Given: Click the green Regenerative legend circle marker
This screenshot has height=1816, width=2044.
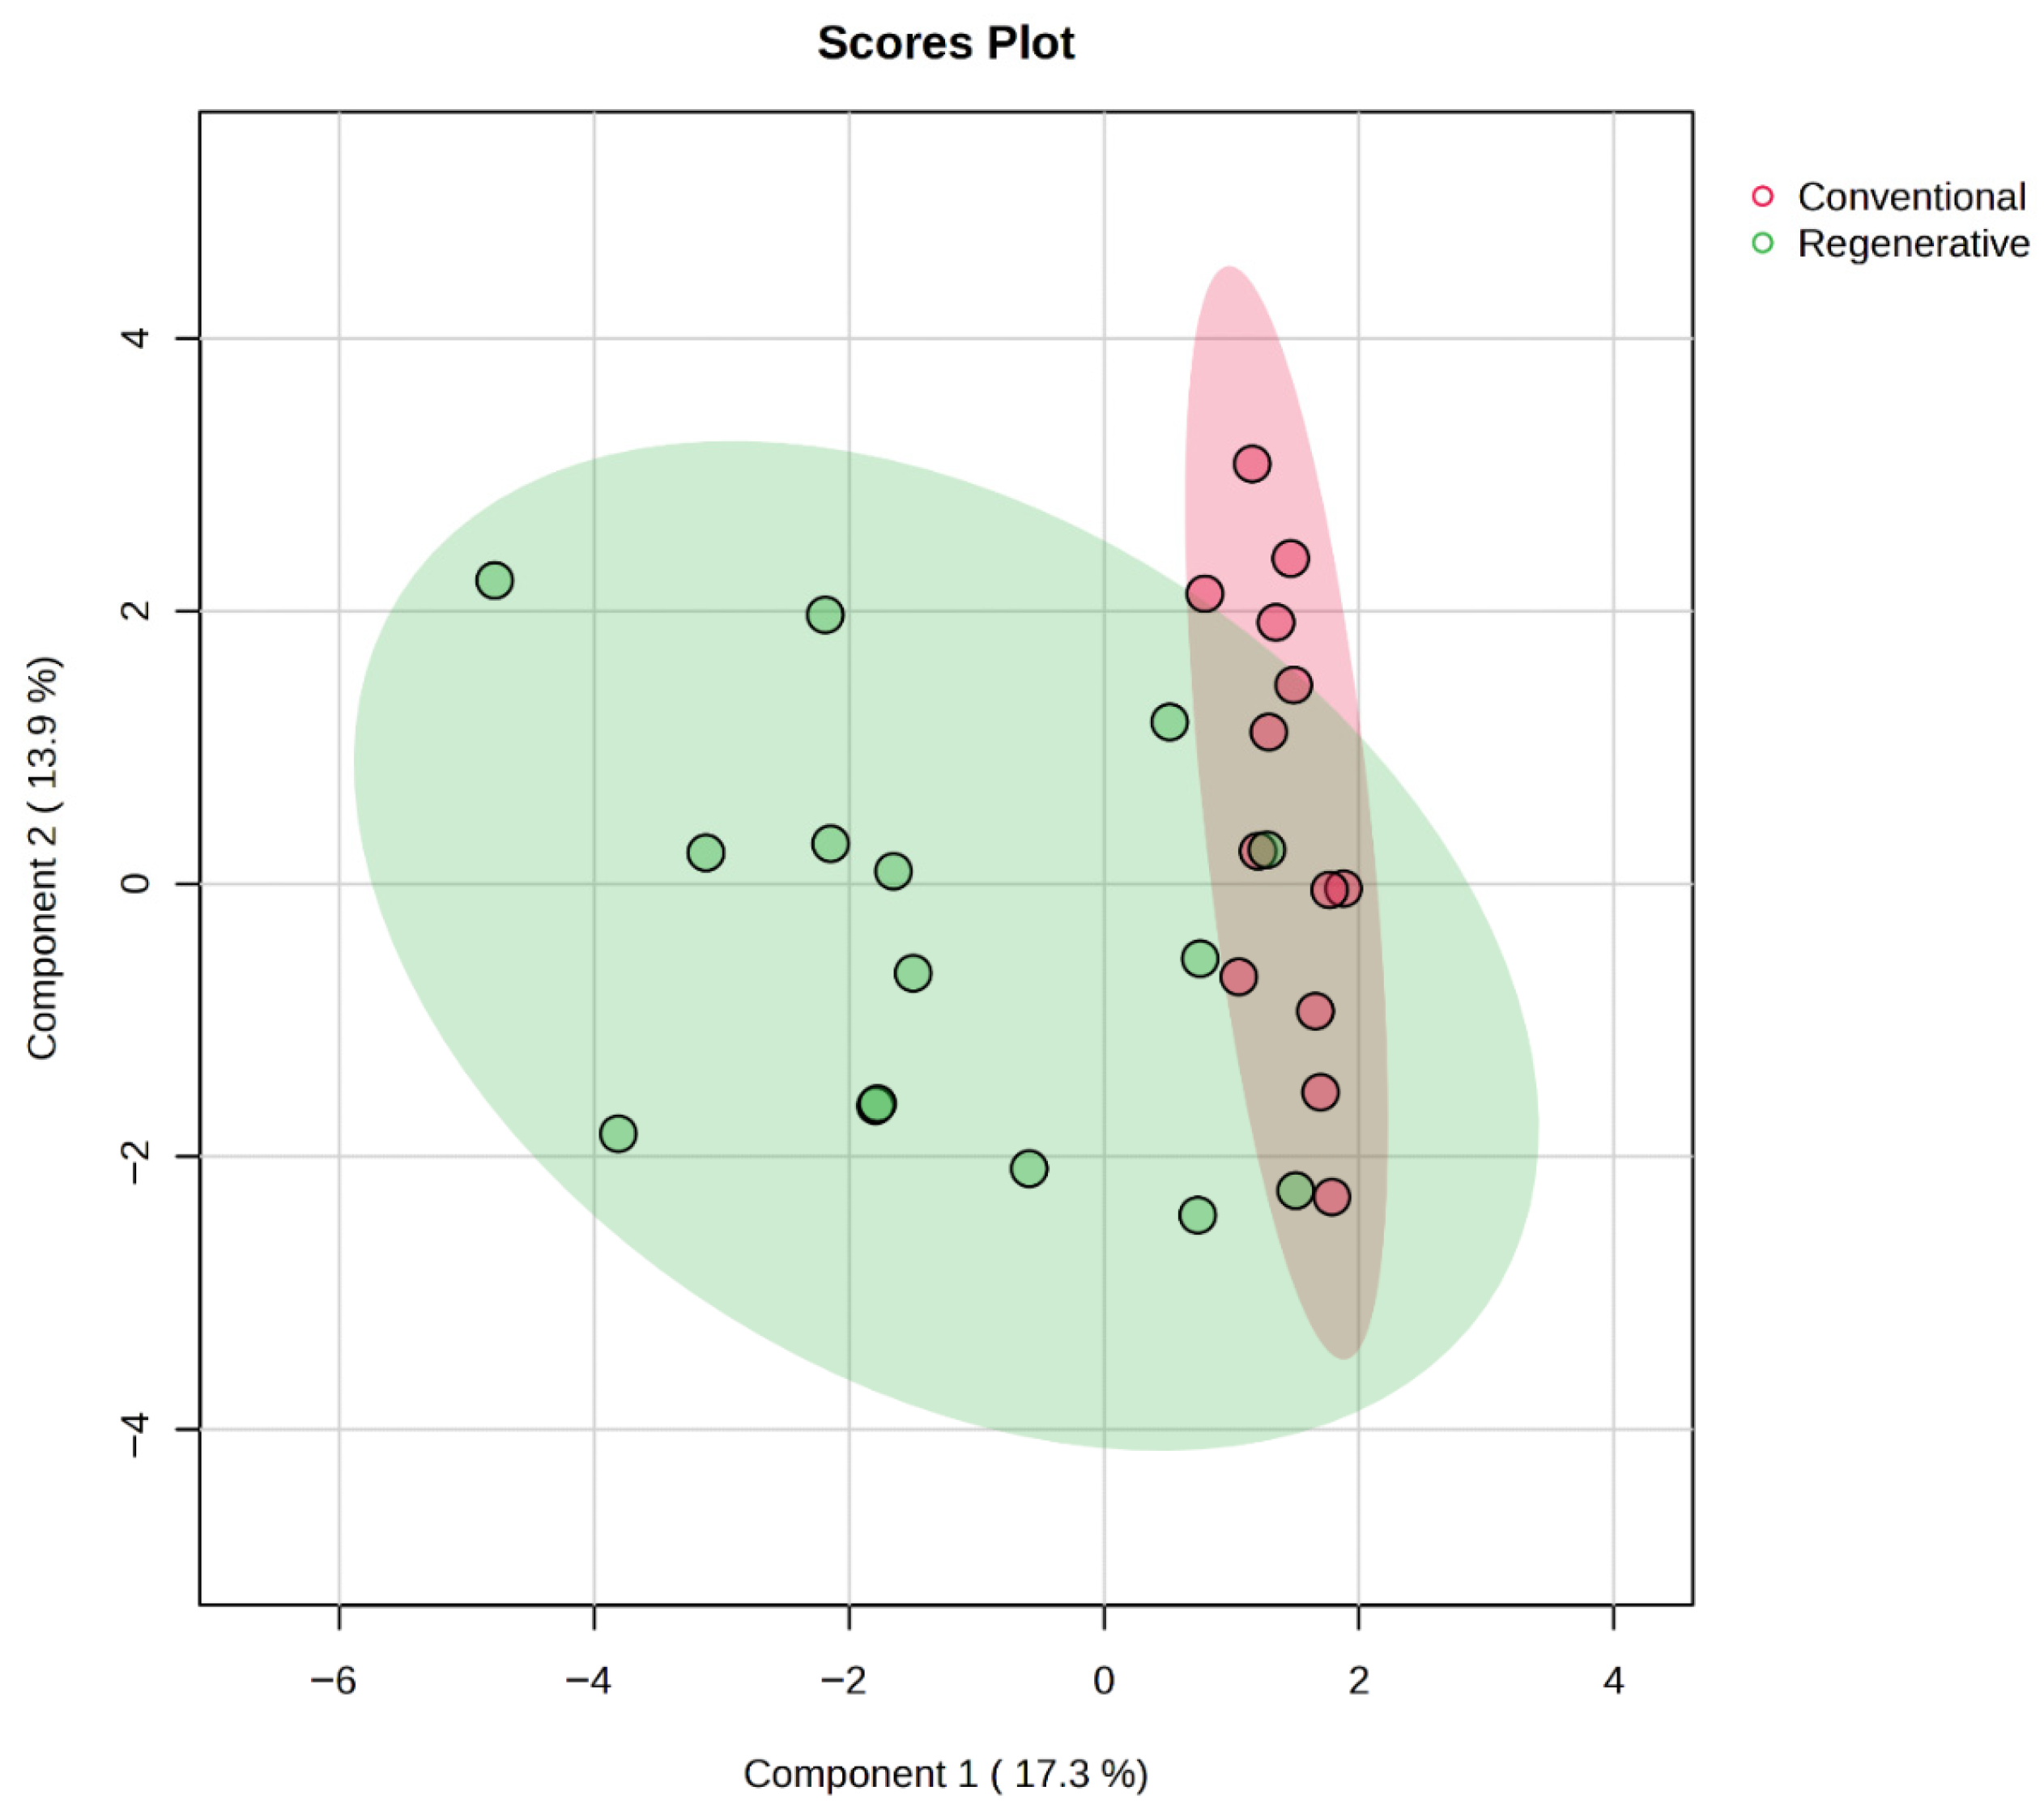Looking at the screenshot, I should coord(1762,243).
